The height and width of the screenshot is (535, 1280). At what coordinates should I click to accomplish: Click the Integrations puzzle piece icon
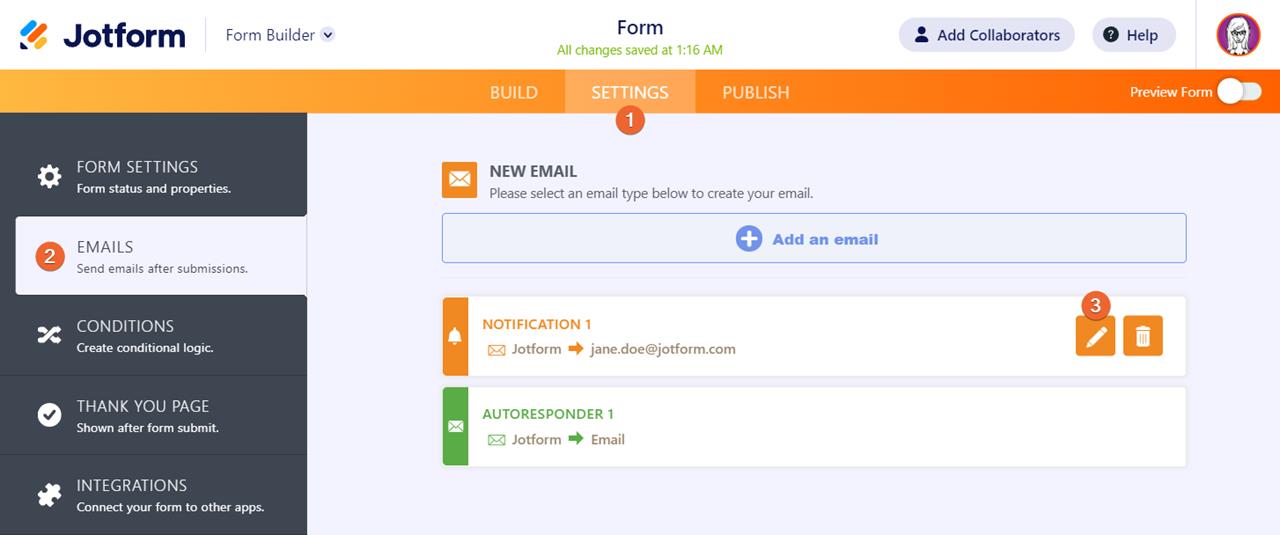pyautogui.click(x=49, y=495)
